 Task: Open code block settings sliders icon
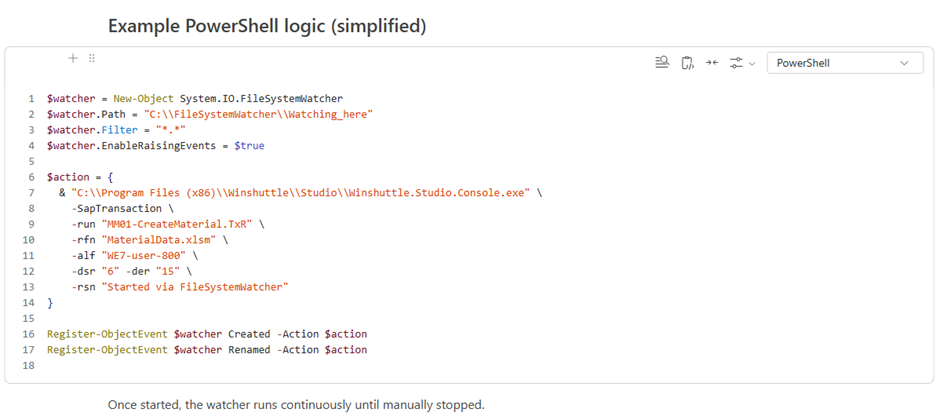click(736, 63)
